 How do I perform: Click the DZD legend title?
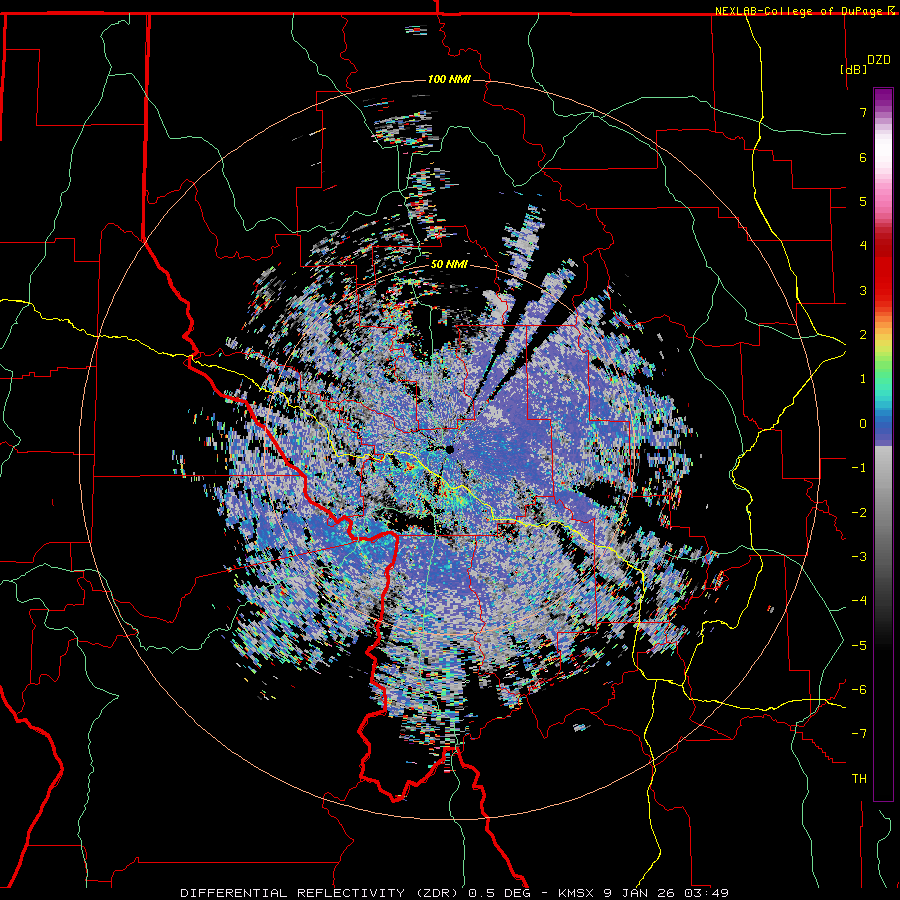point(879,60)
